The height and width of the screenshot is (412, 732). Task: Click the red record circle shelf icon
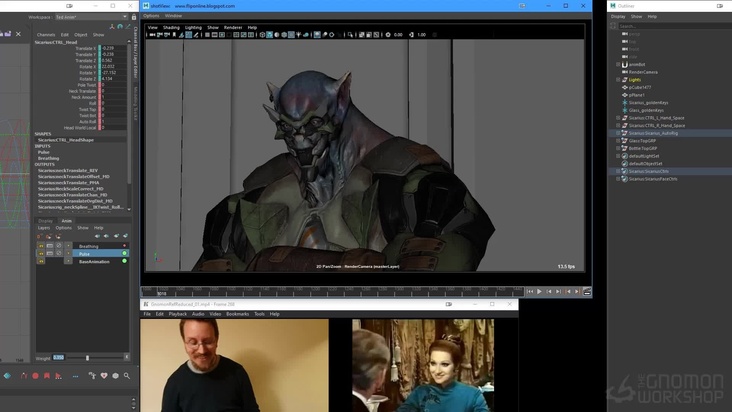tap(35, 376)
